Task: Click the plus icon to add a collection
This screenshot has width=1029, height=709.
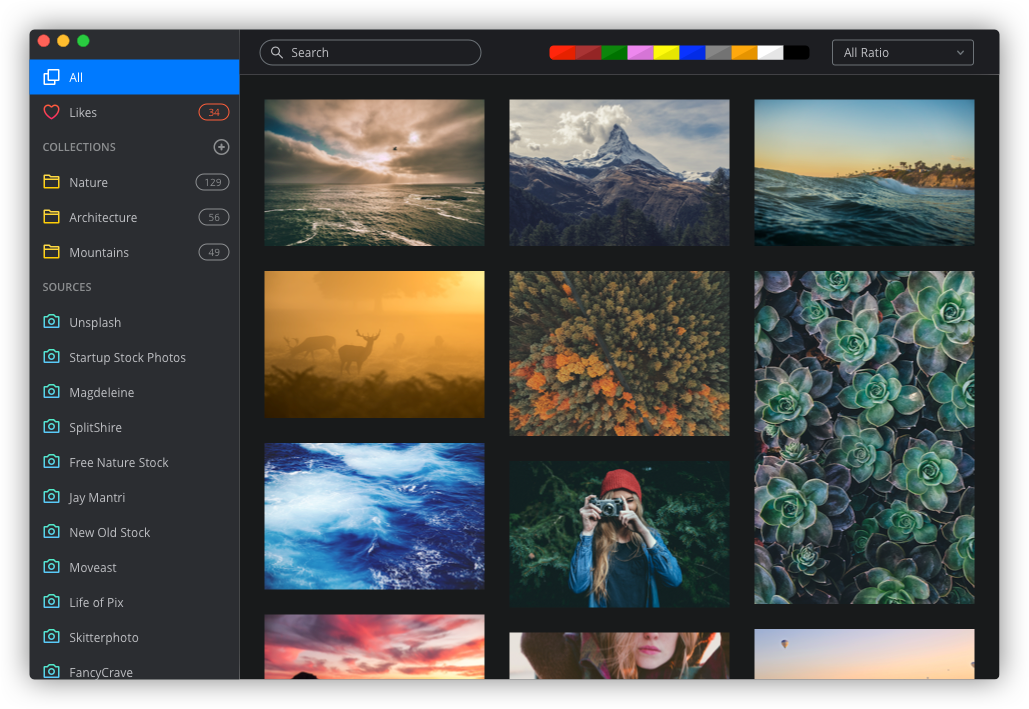Action: click(220, 147)
